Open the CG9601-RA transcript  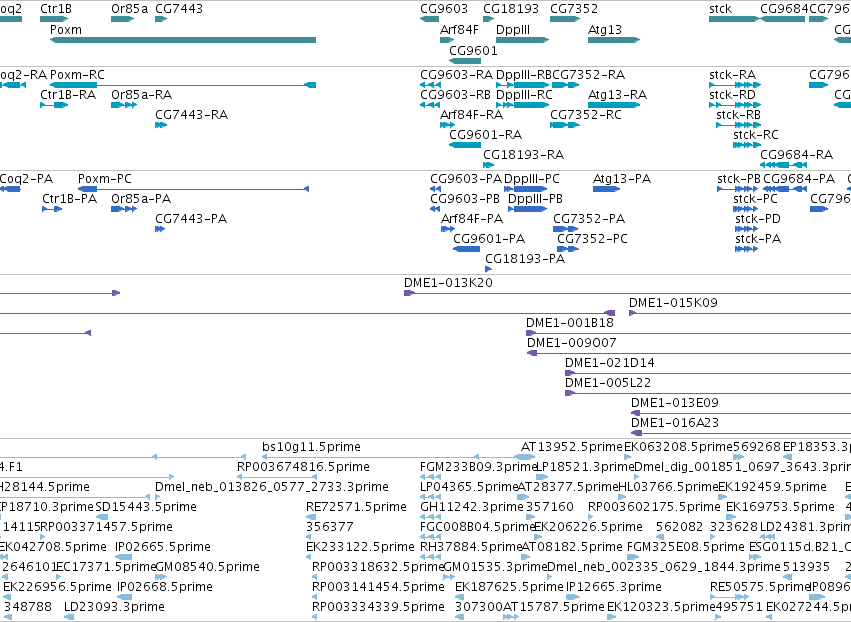(x=465, y=145)
